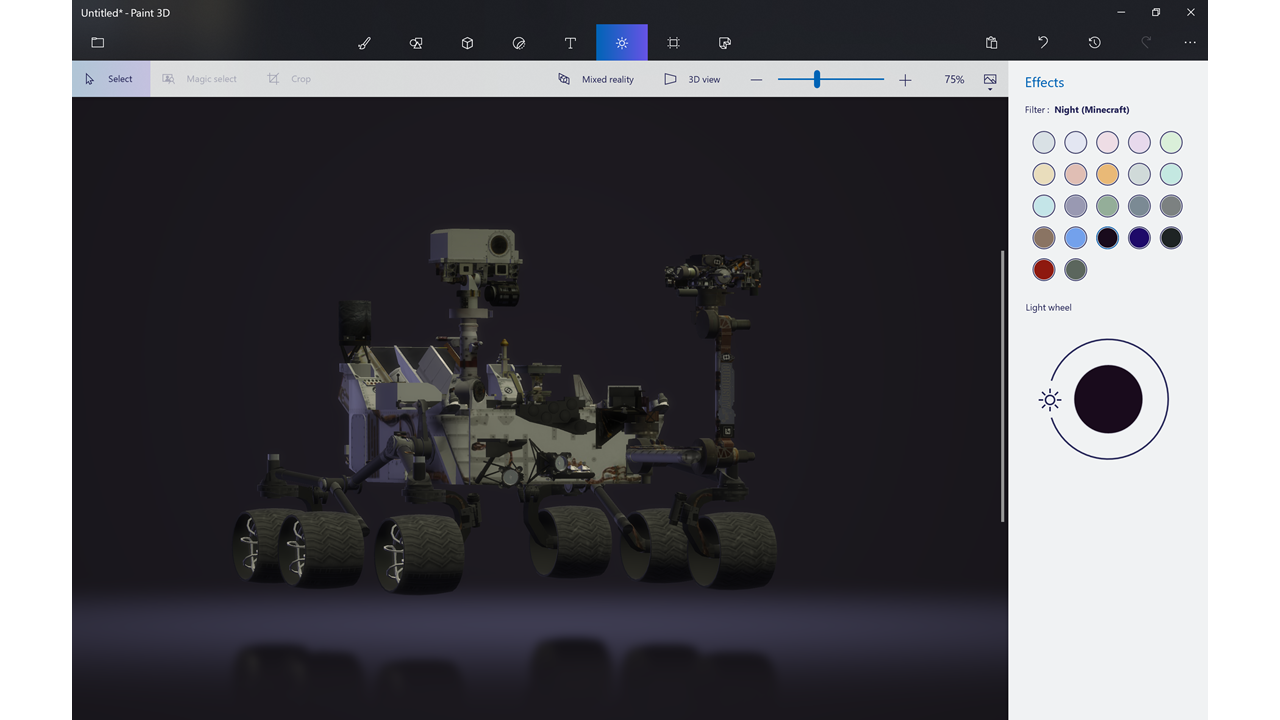Select the Brushes tool
The height and width of the screenshot is (720, 1280).
pyautogui.click(x=364, y=43)
